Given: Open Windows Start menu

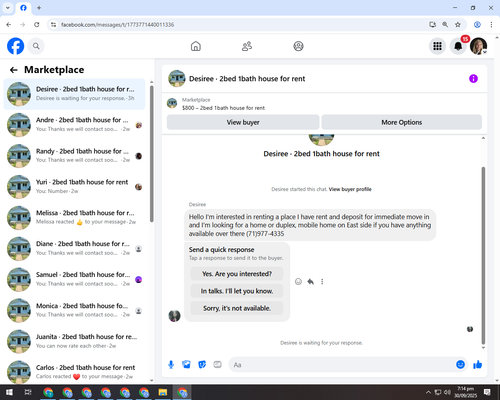Looking at the screenshot, I should pos(9,392).
